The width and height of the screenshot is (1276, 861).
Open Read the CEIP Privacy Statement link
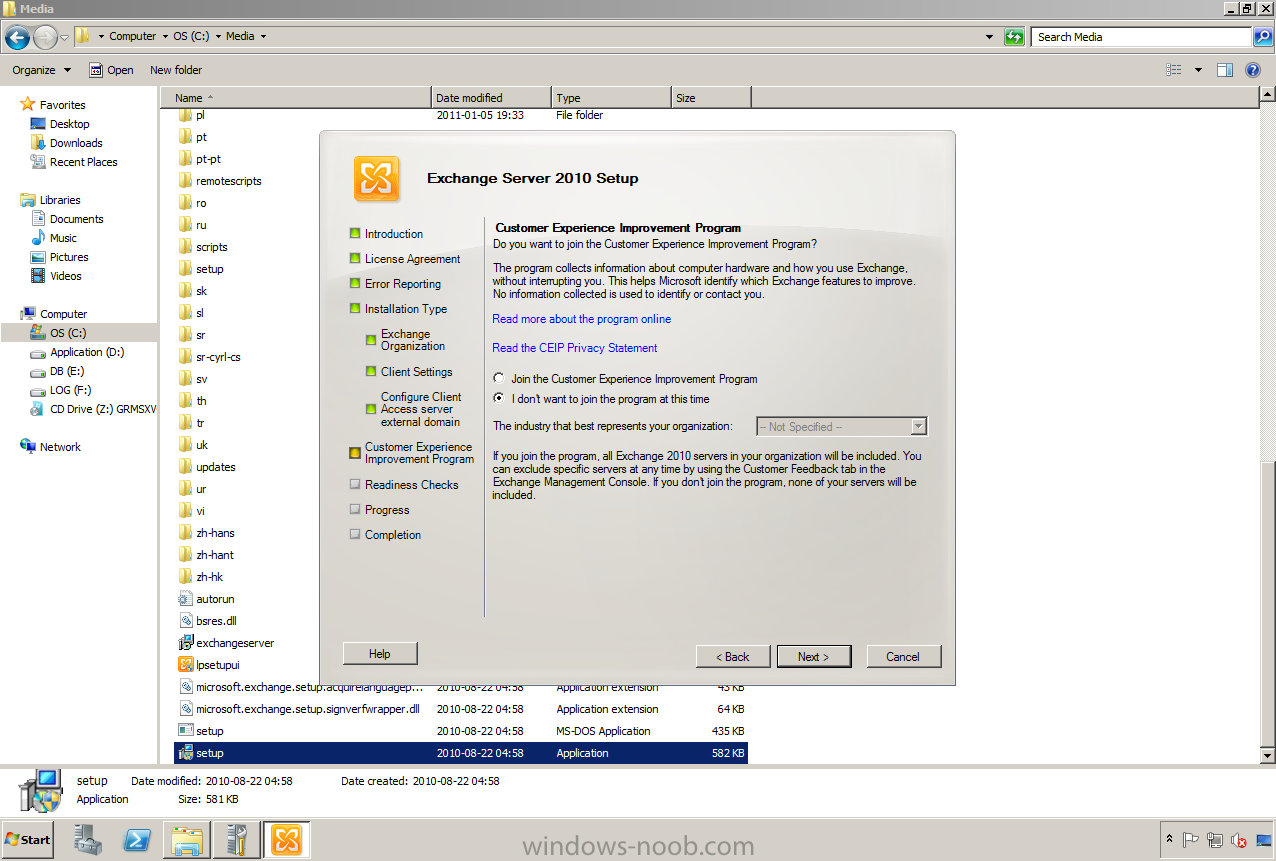coord(575,348)
